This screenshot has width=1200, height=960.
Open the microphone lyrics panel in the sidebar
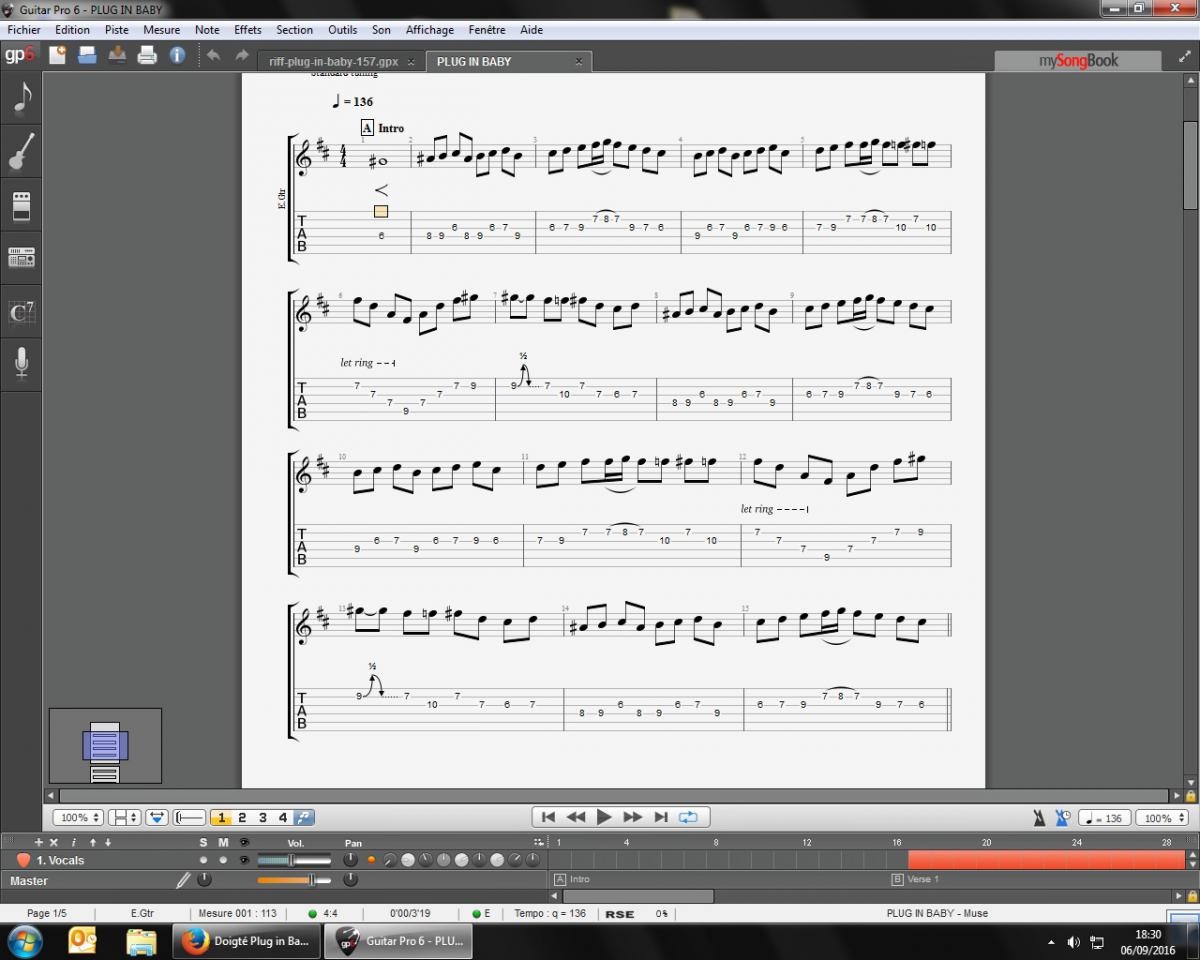click(x=21, y=363)
